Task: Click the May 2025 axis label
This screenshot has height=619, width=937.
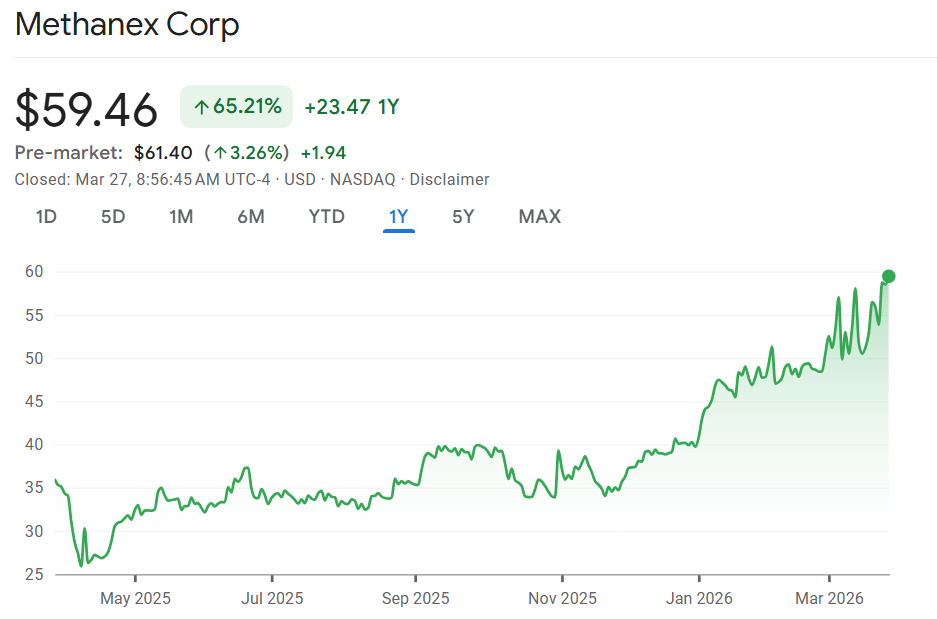Action: pos(135,598)
